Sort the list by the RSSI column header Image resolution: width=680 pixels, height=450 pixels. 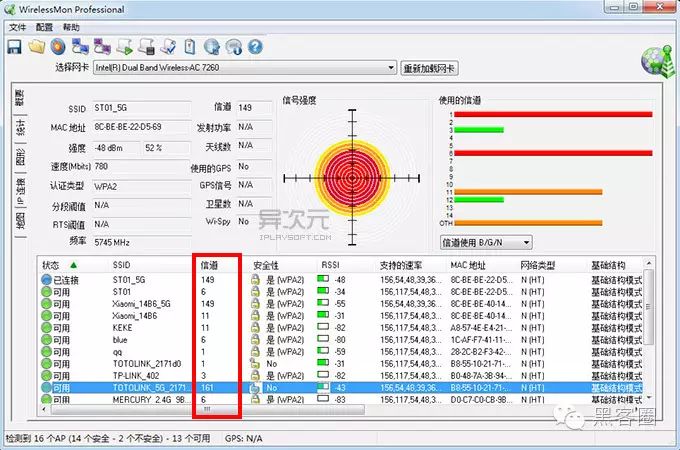click(x=330, y=265)
